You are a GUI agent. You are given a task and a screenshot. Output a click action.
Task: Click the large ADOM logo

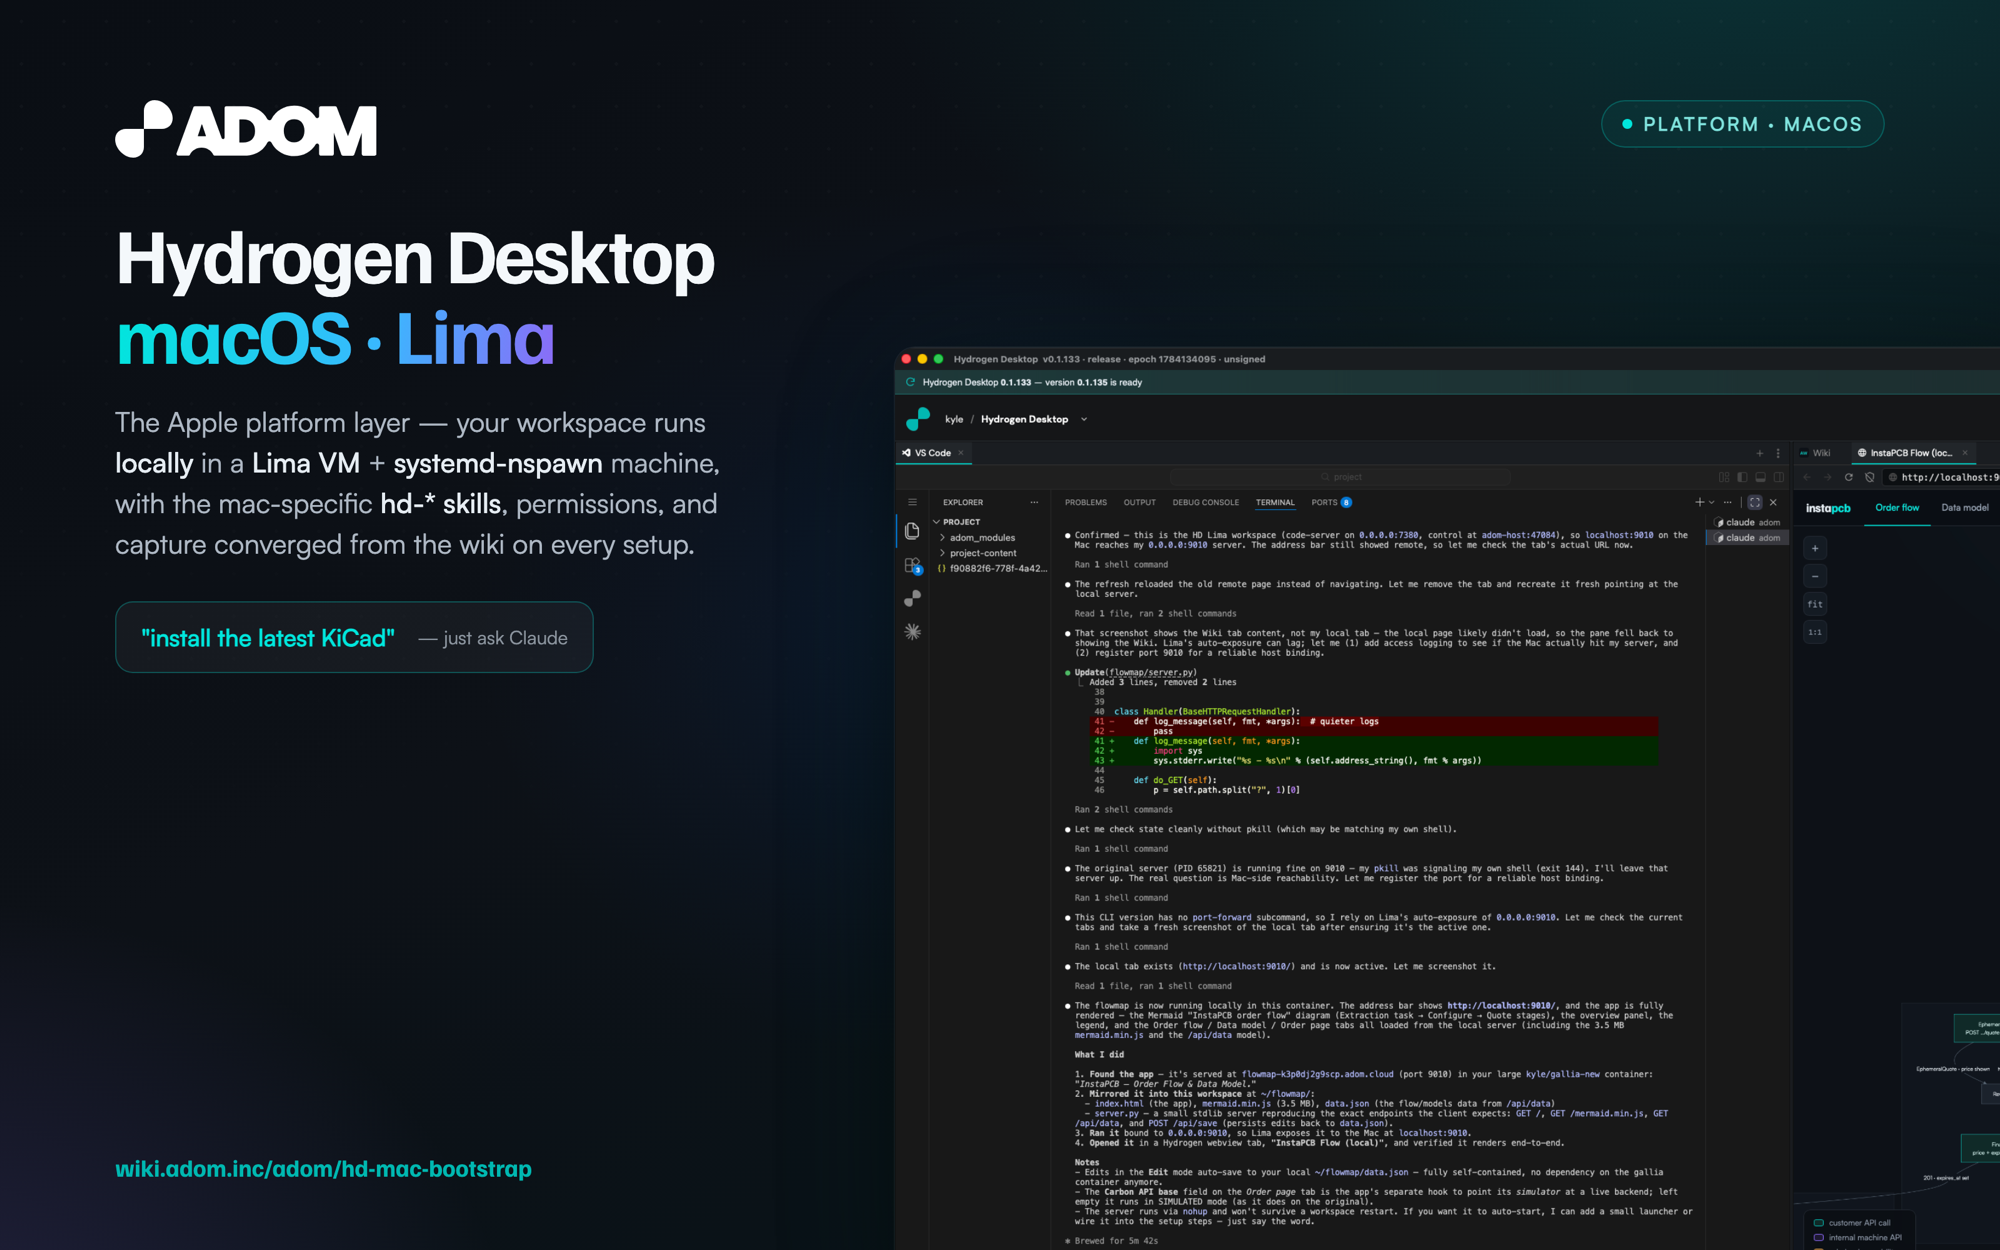click(x=246, y=129)
